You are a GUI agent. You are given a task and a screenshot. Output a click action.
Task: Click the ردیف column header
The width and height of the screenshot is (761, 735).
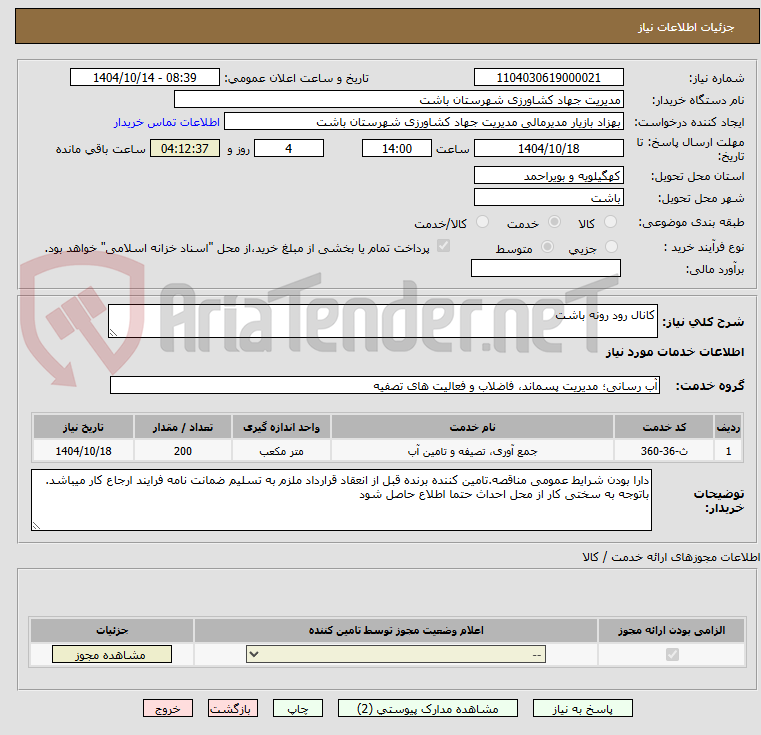tap(728, 427)
